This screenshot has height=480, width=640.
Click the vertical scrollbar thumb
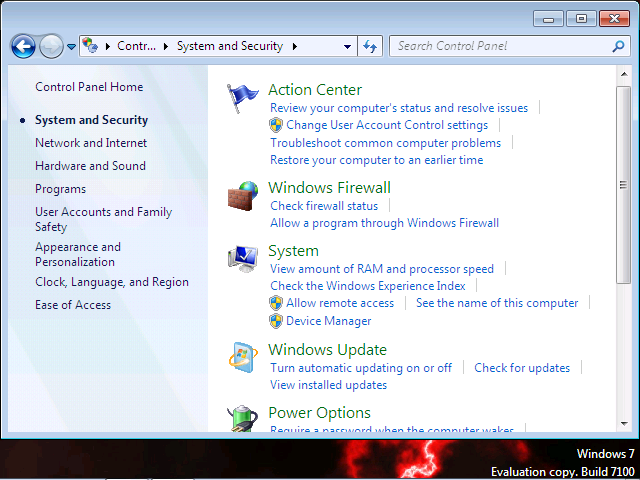(623, 184)
